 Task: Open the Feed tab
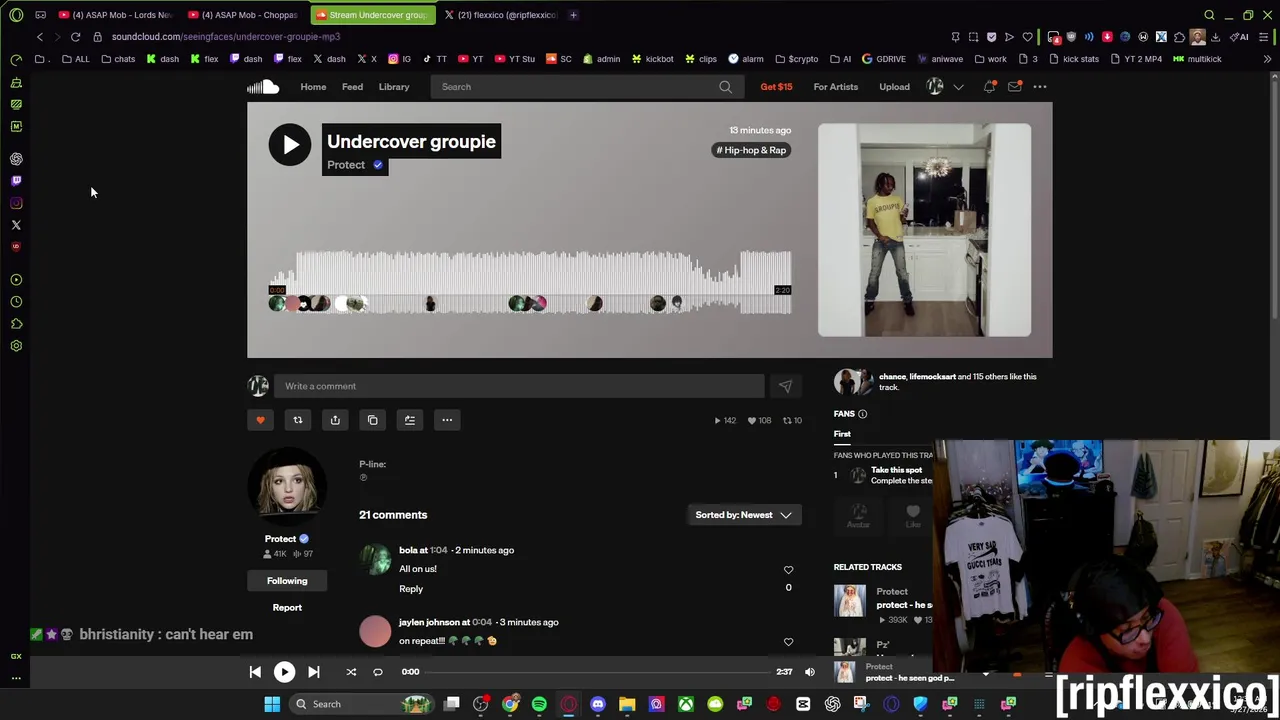coord(352,87)
